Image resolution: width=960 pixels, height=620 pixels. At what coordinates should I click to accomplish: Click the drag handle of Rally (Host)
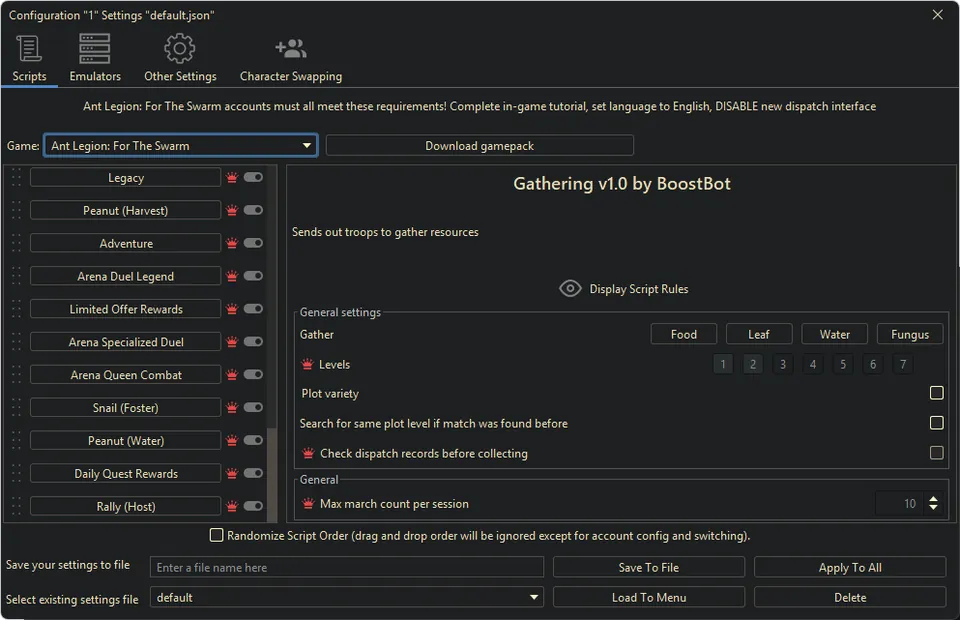pos(17,506)
